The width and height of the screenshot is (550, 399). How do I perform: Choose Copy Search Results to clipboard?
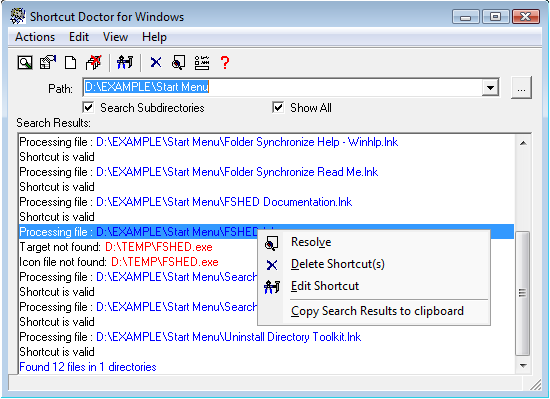click(374, 311)
